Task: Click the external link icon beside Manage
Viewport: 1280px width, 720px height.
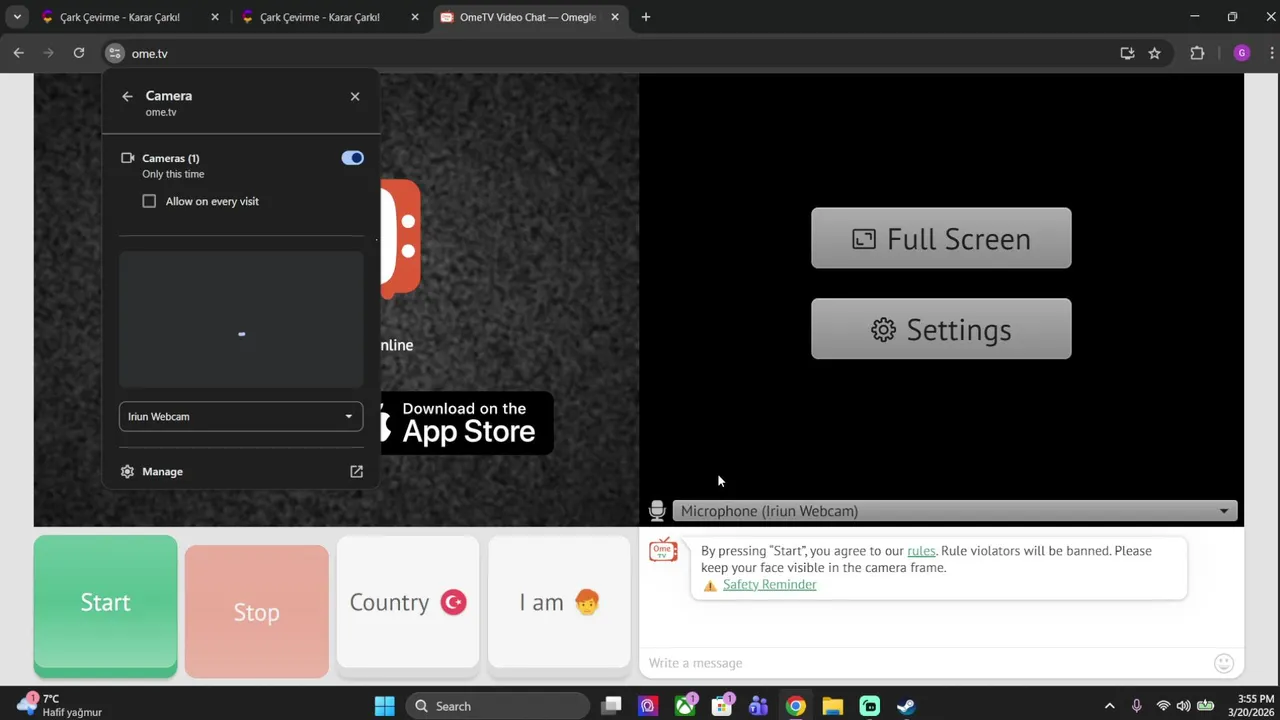Action: pos(356,471)
